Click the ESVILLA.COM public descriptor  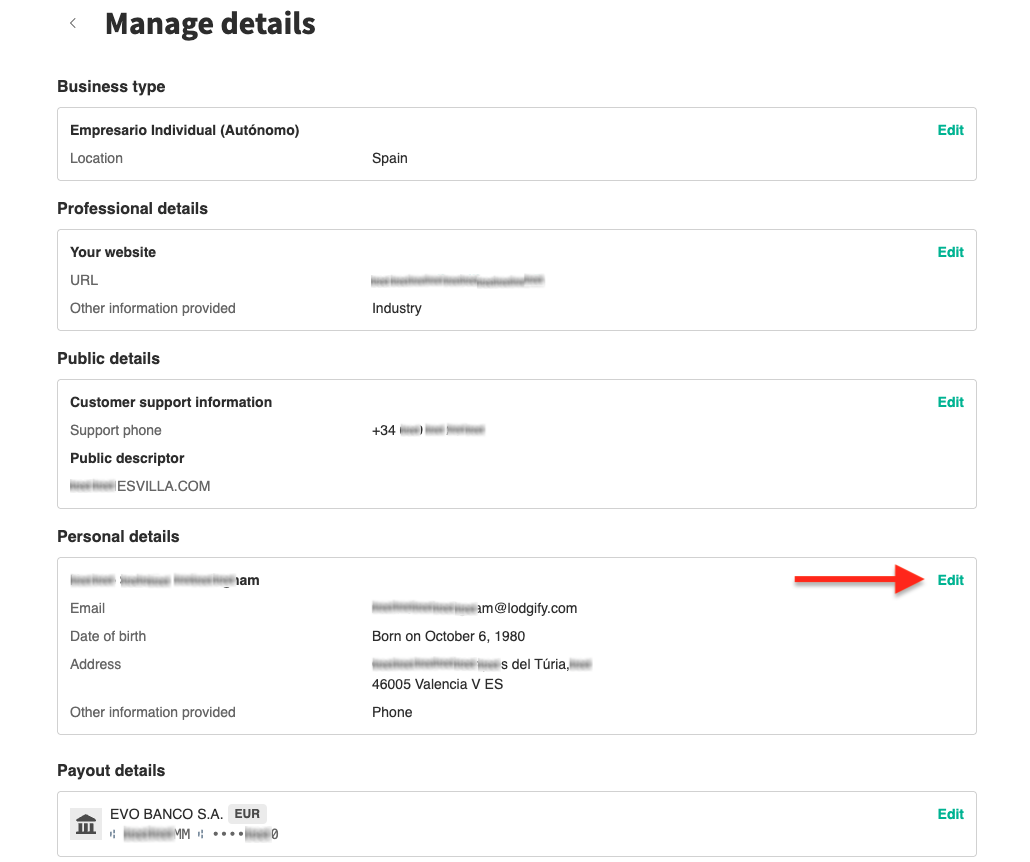click(x=140, y=486)
